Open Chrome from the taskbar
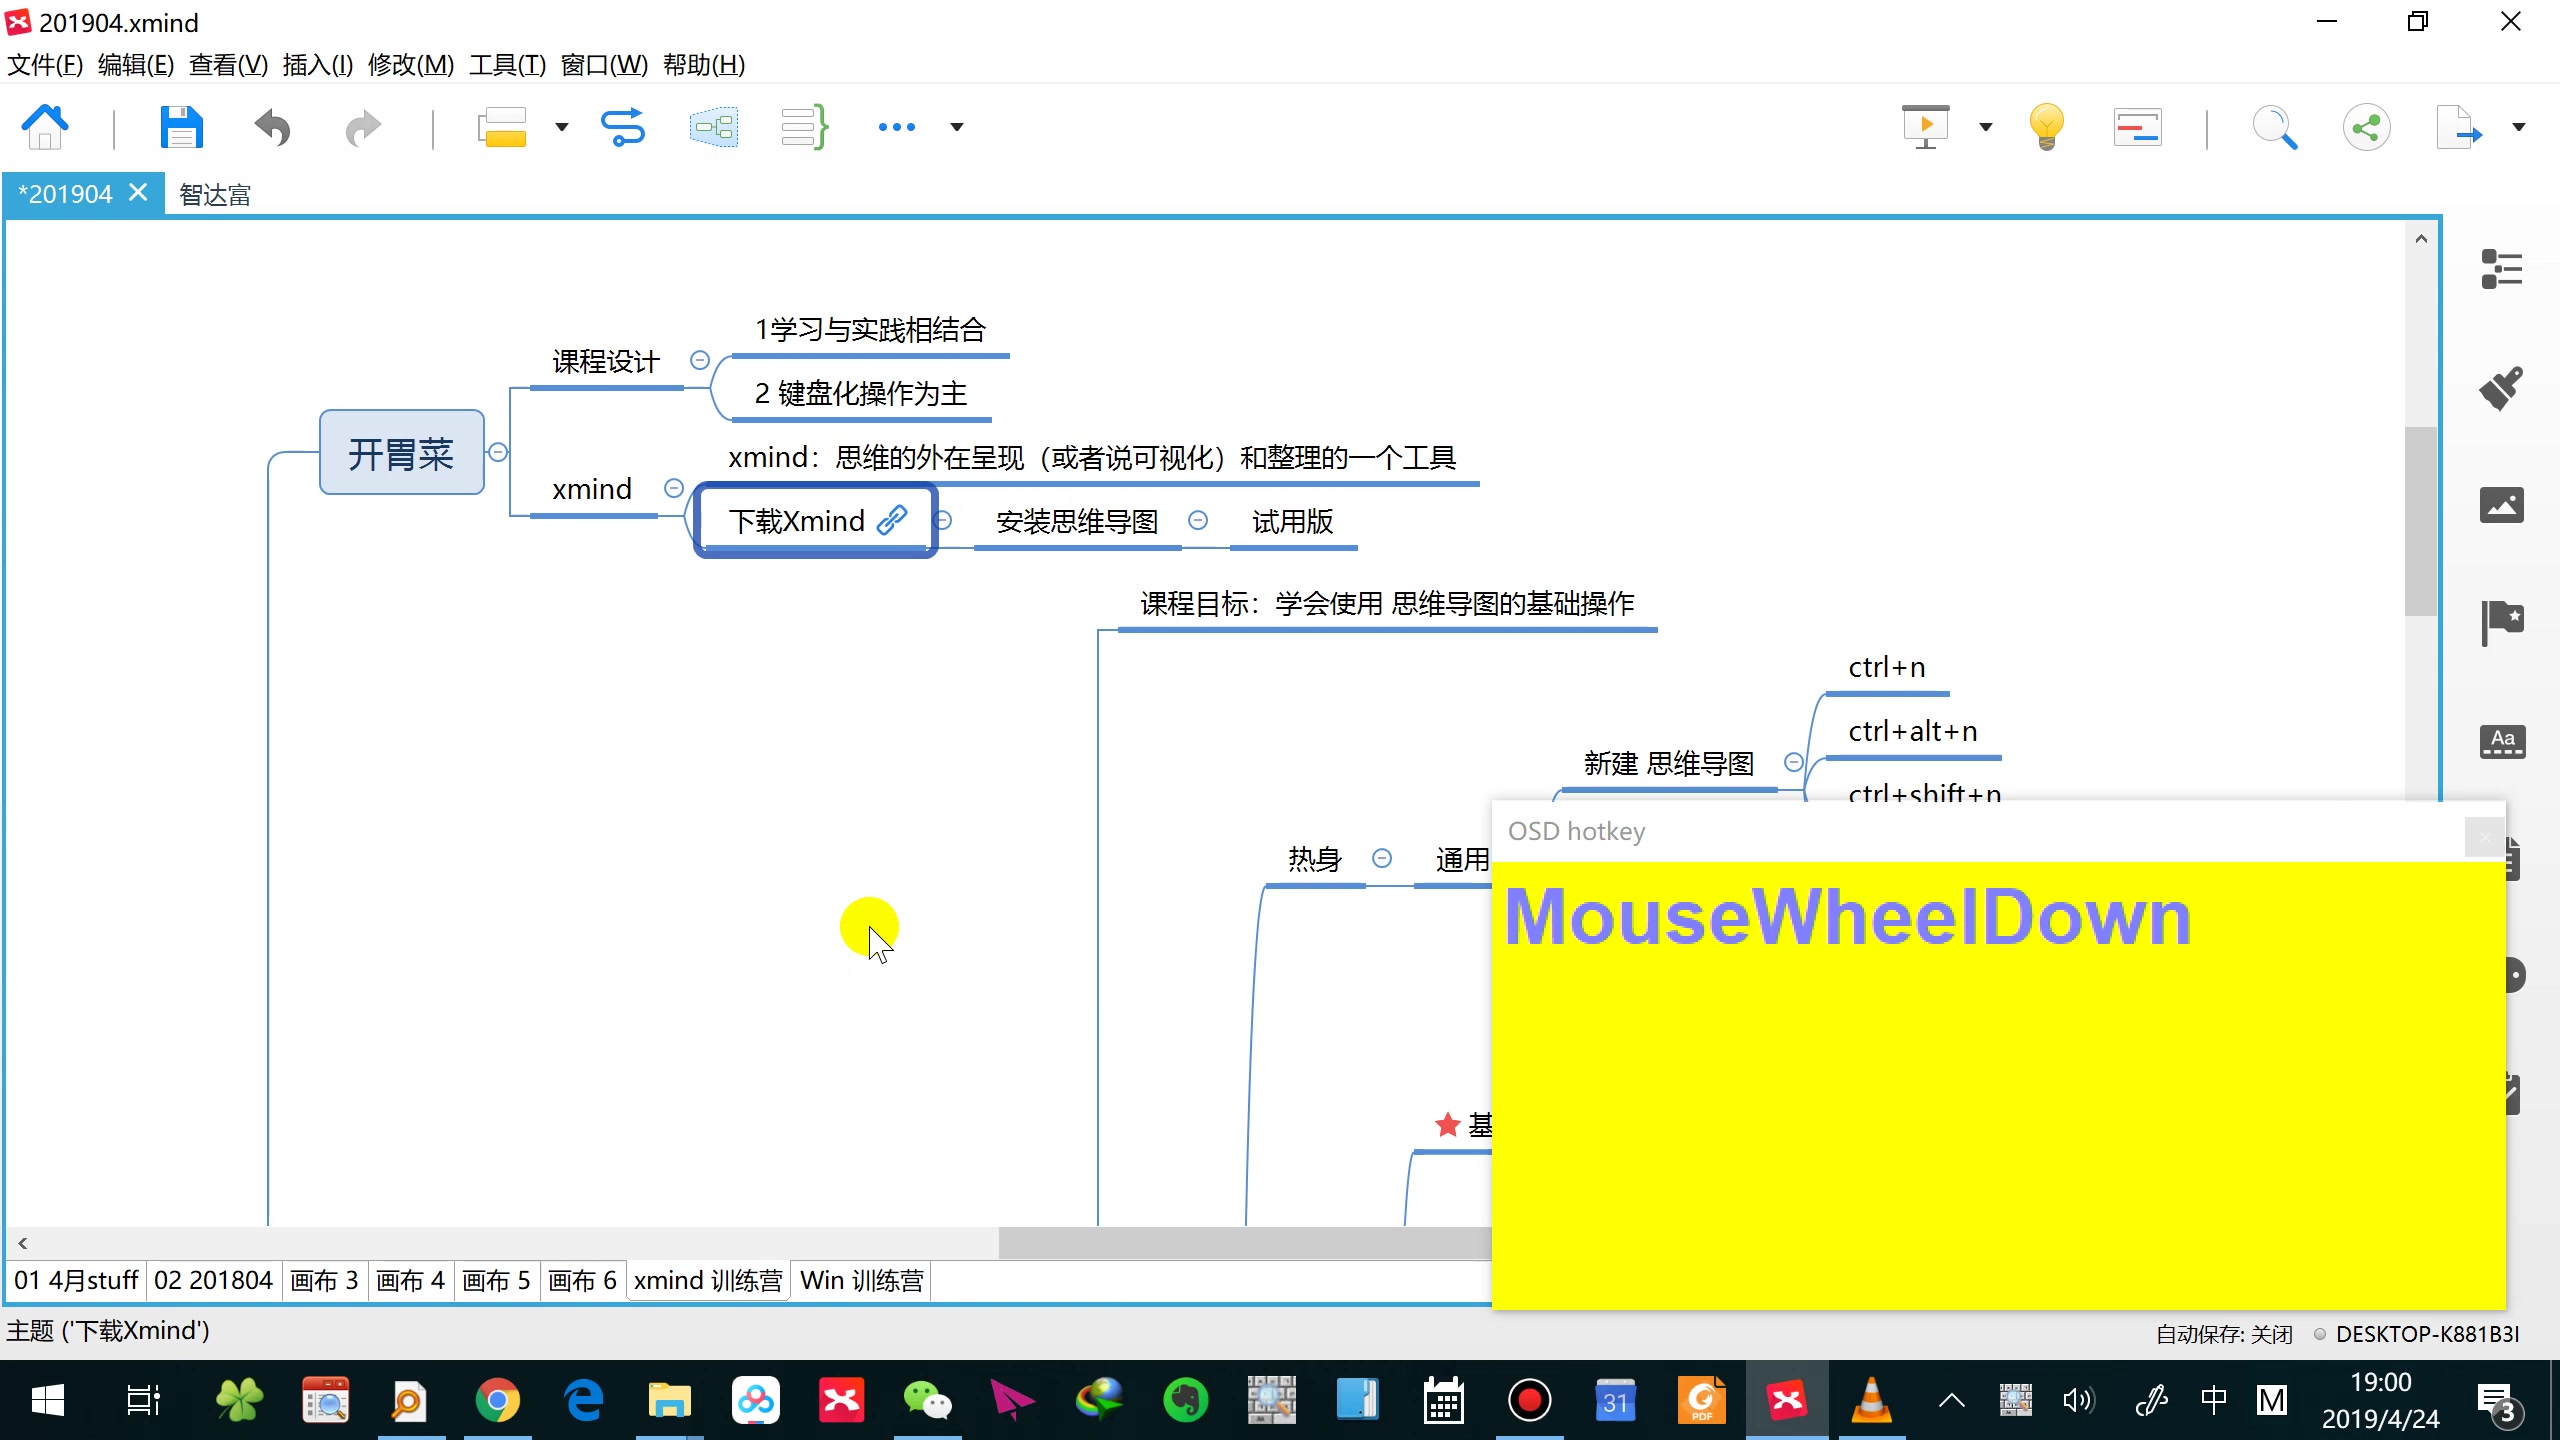This screenshot has width=2560, height=1440. point(497,1400)
